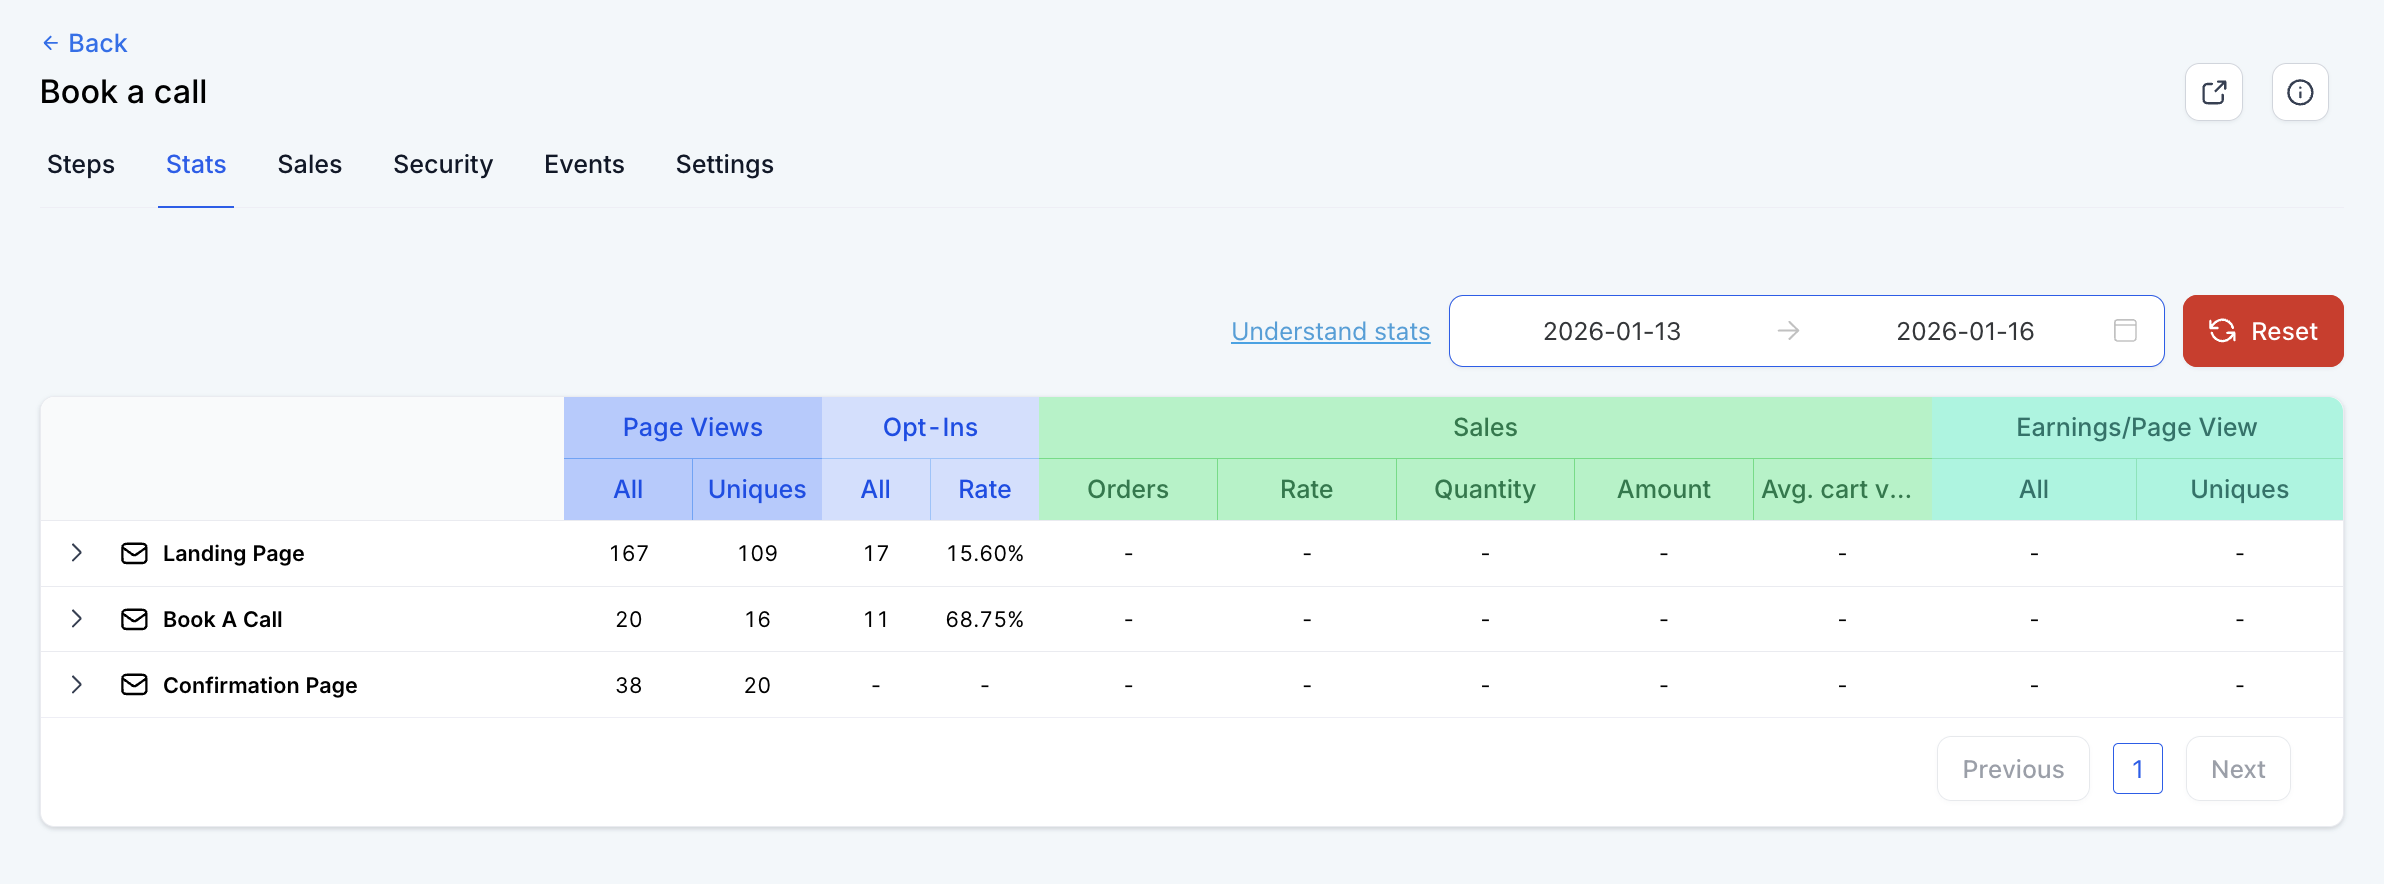
Task: Click the envelope icon beside Confirmation Page
Action: 134,685
